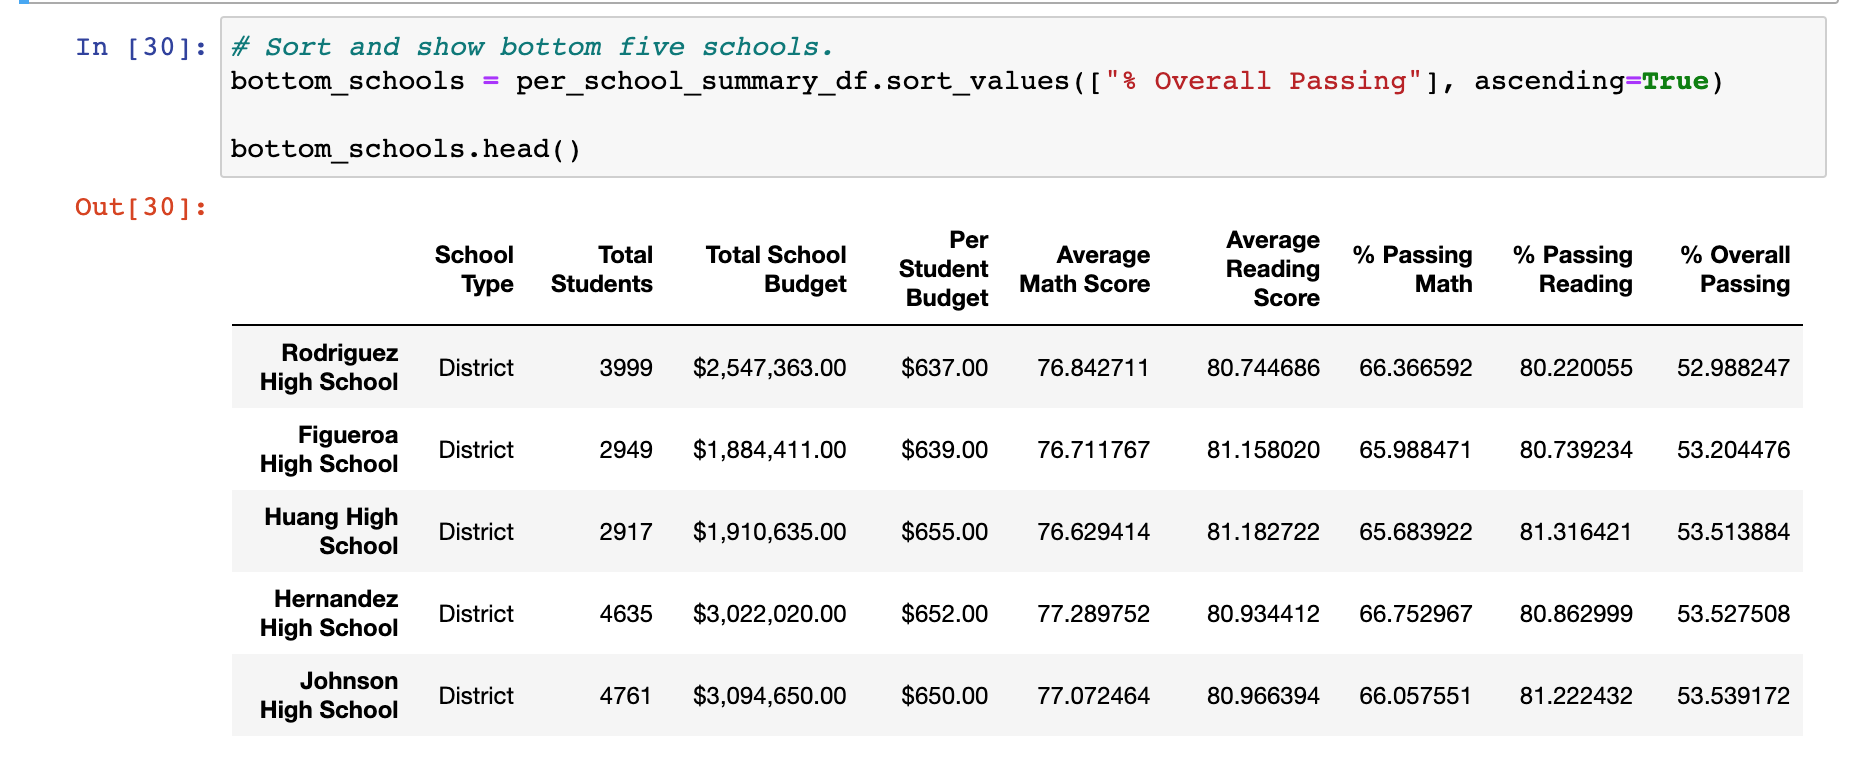Select the 'Huang High School' row label
The width and height of the screenshot is (1854, 772).
tap(331, 531)
